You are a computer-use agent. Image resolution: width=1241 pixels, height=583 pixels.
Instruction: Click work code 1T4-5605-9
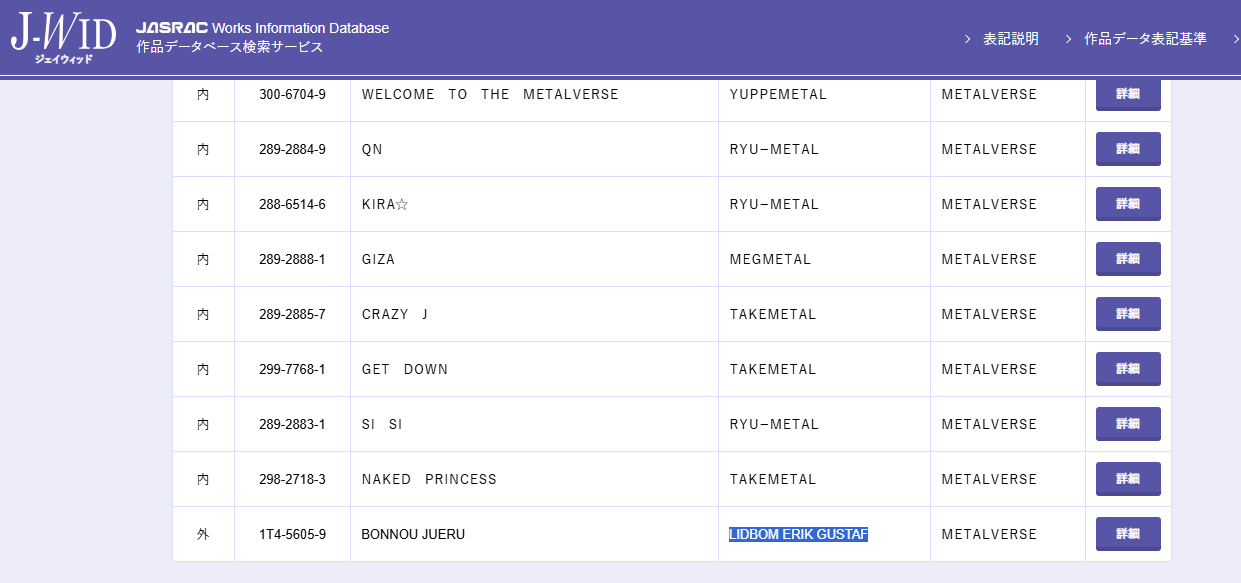coord(292,534)
